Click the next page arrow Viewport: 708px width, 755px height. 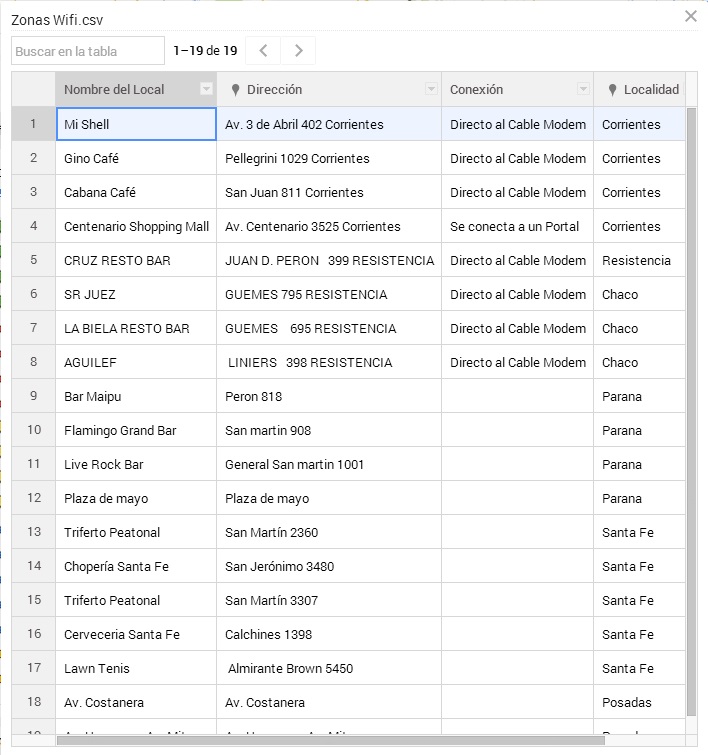click(x=298, y=51)
